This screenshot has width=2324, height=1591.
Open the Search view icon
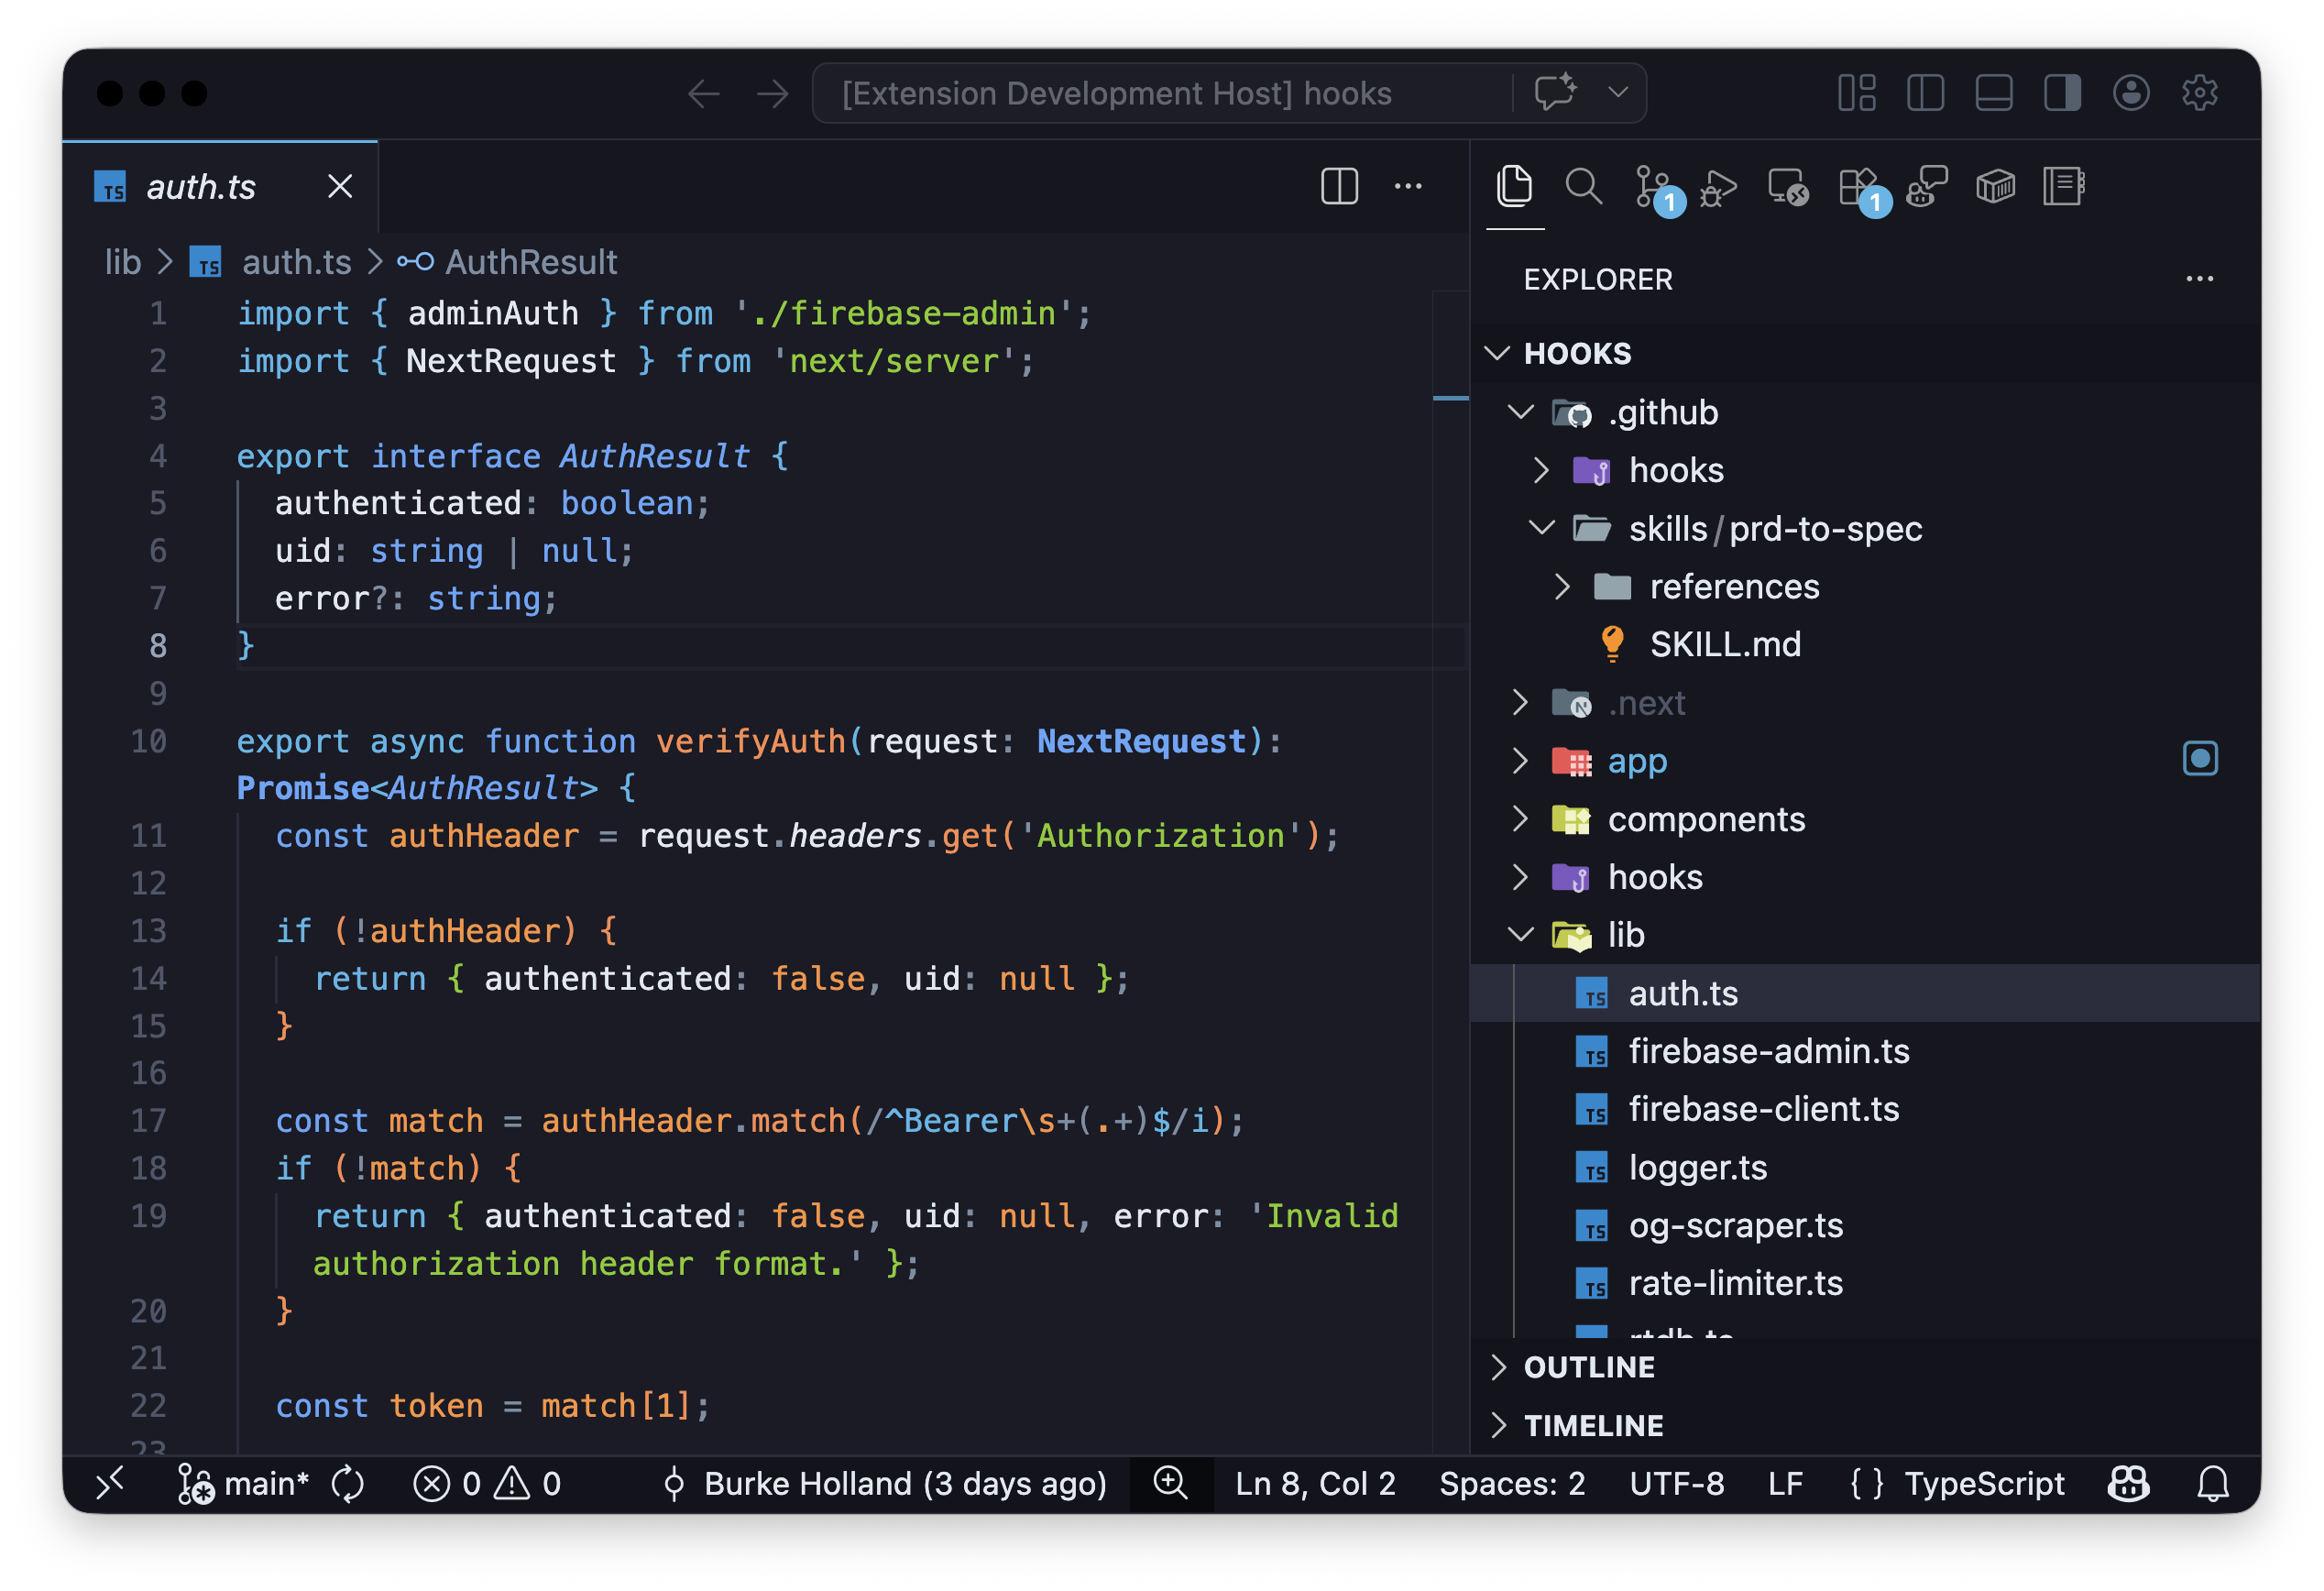(x=1583, y=186)
